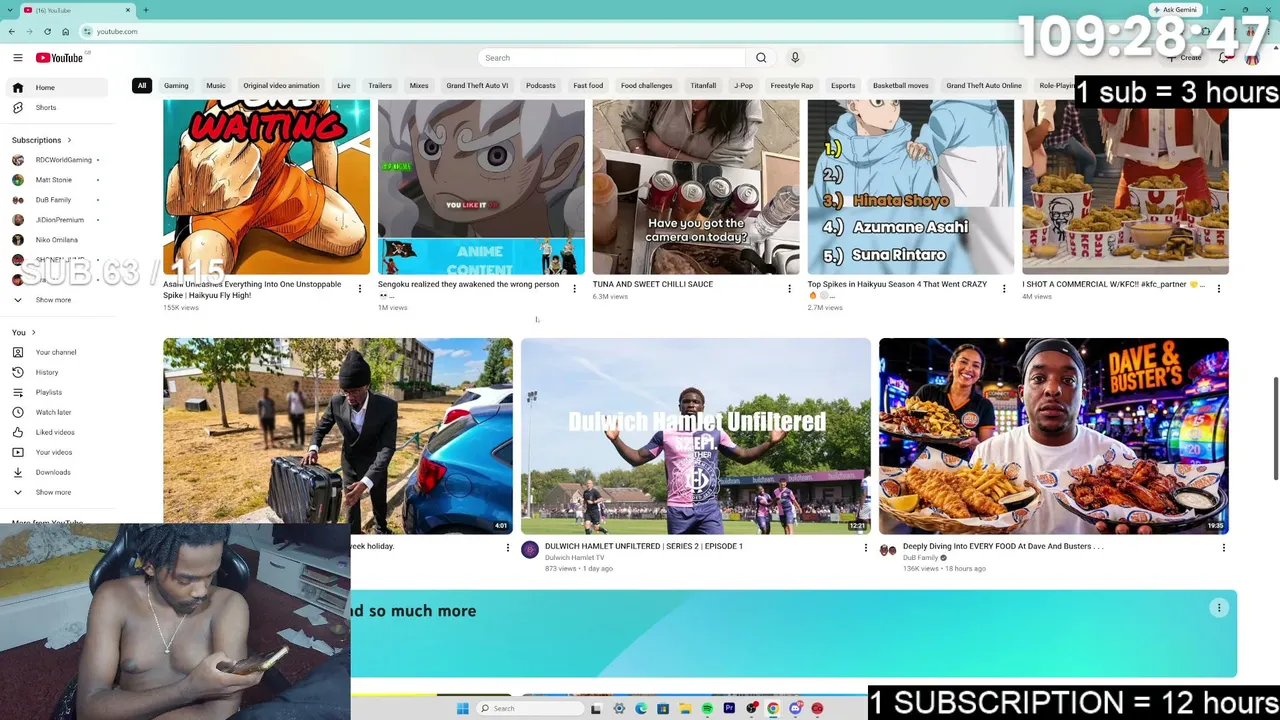
Task: Open Discord from the taskbar
Action: [795, 709]
